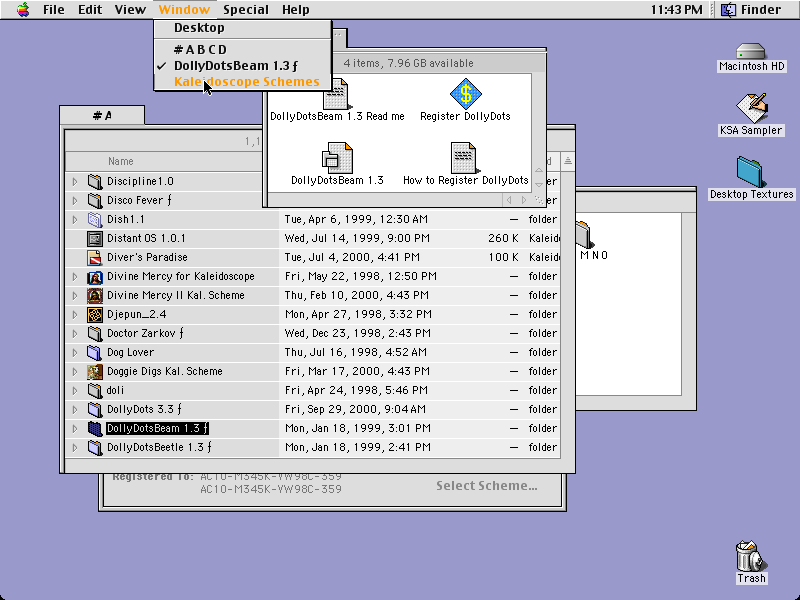Click the # A window title tab
The image size is (800, 600).
pos(102,116)
